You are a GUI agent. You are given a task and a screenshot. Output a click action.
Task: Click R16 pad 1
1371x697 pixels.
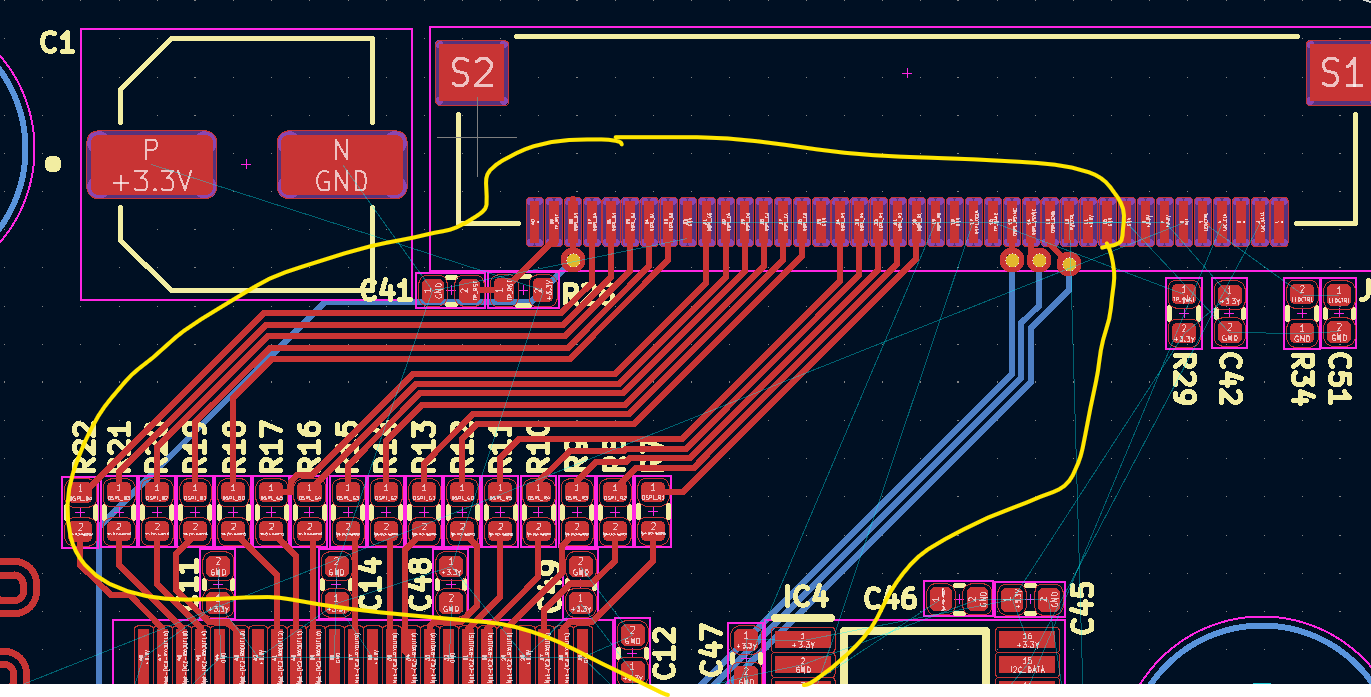(308, 493)
